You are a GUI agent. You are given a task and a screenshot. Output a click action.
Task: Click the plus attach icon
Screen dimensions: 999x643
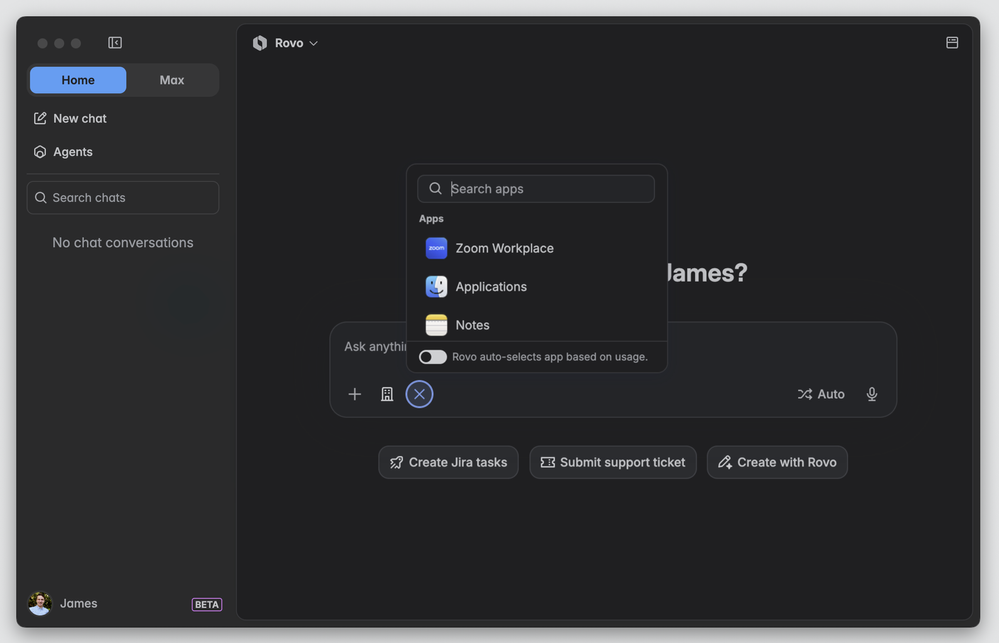coord(355,394)
